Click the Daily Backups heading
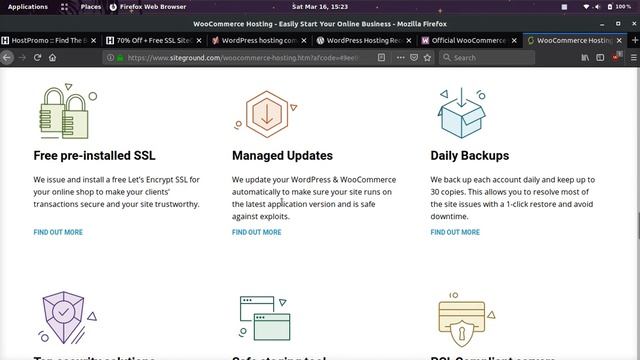Screen dimensions: 640x360 tap(469, 156)
